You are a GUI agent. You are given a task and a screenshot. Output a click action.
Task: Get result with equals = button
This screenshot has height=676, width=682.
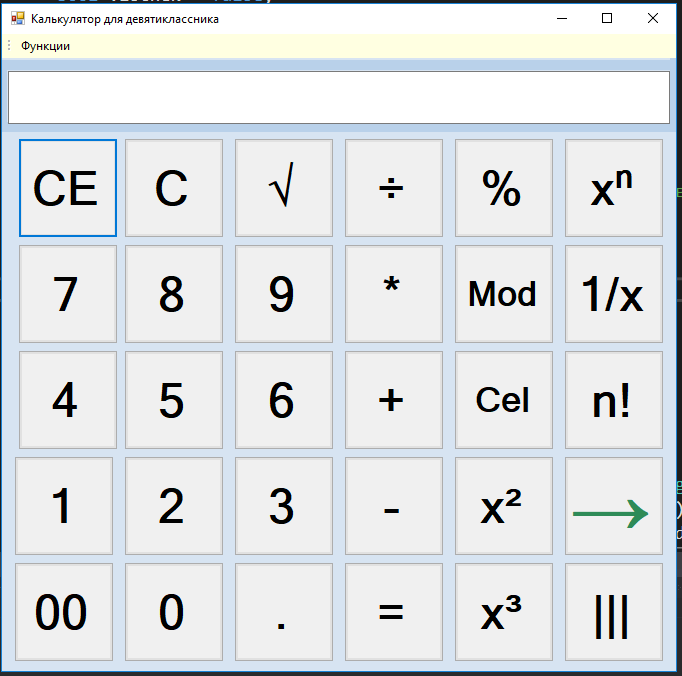coord(394,612)
